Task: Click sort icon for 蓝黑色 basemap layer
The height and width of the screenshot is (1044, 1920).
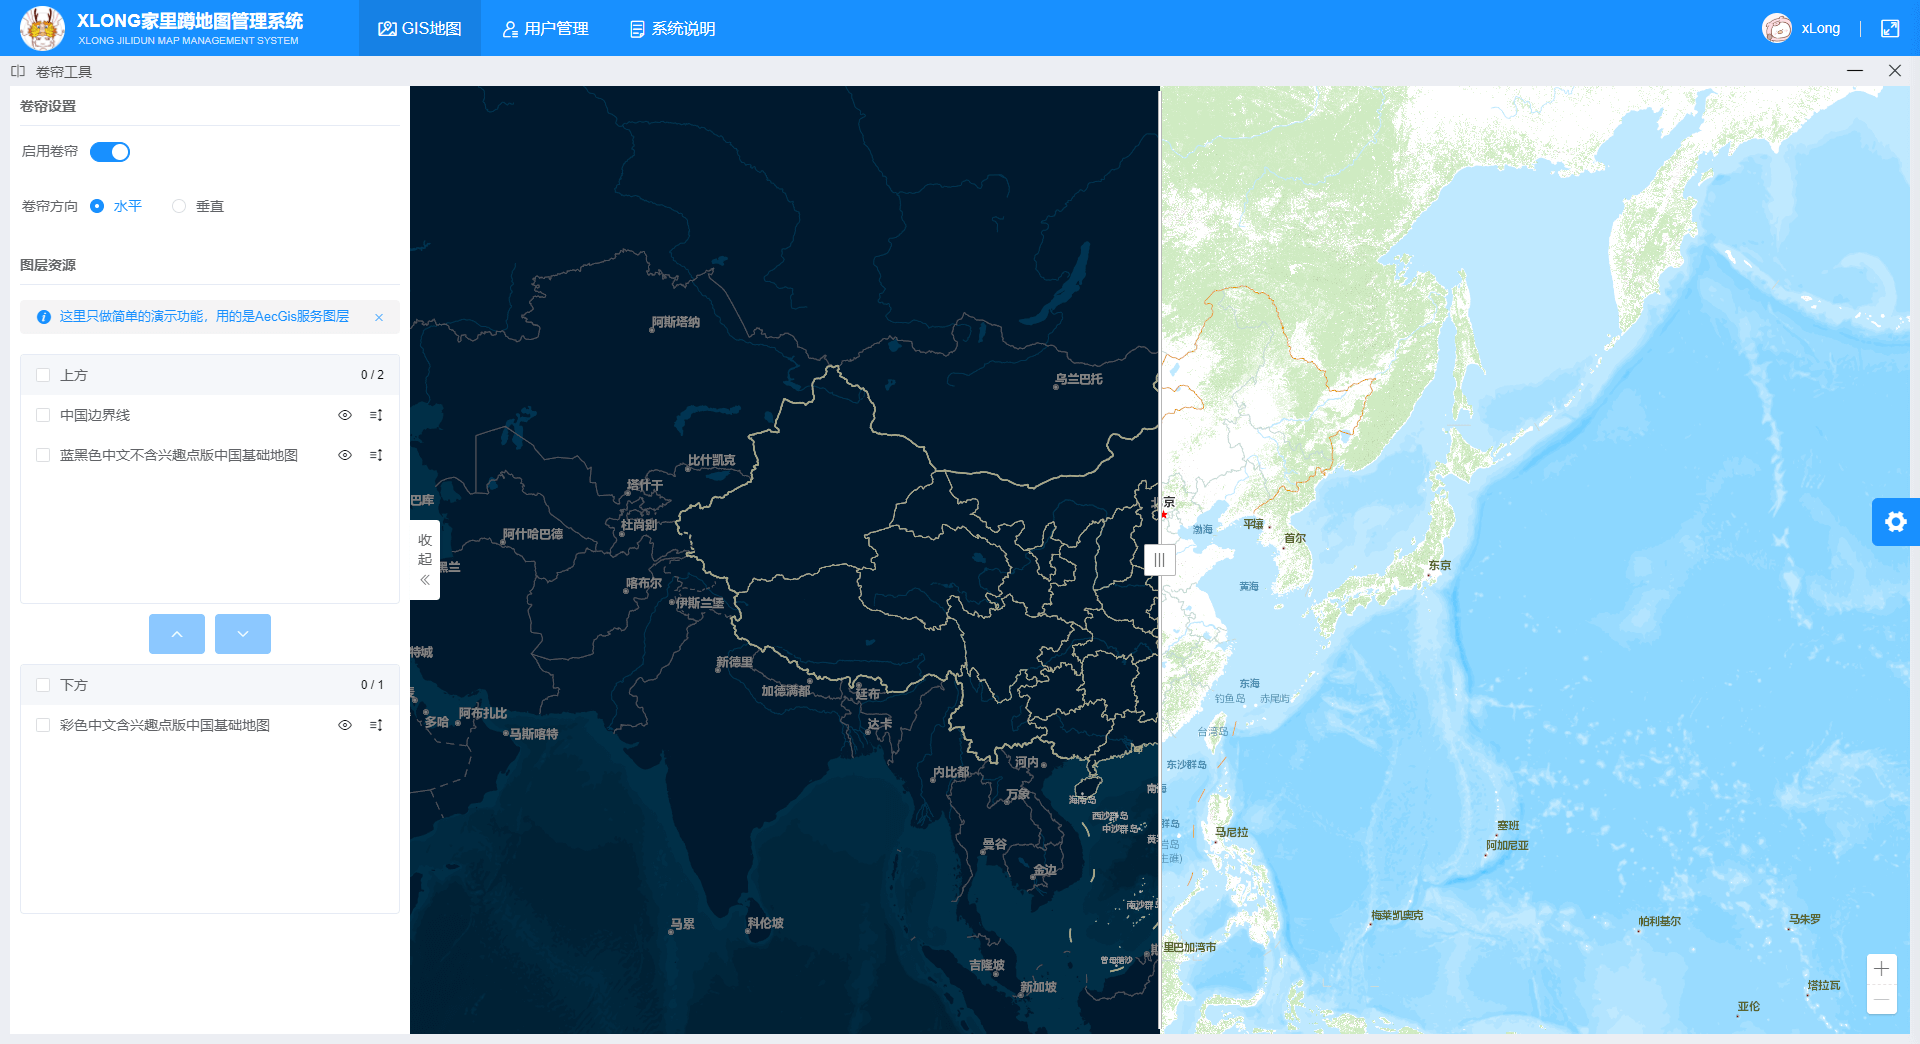Action: 376,455
